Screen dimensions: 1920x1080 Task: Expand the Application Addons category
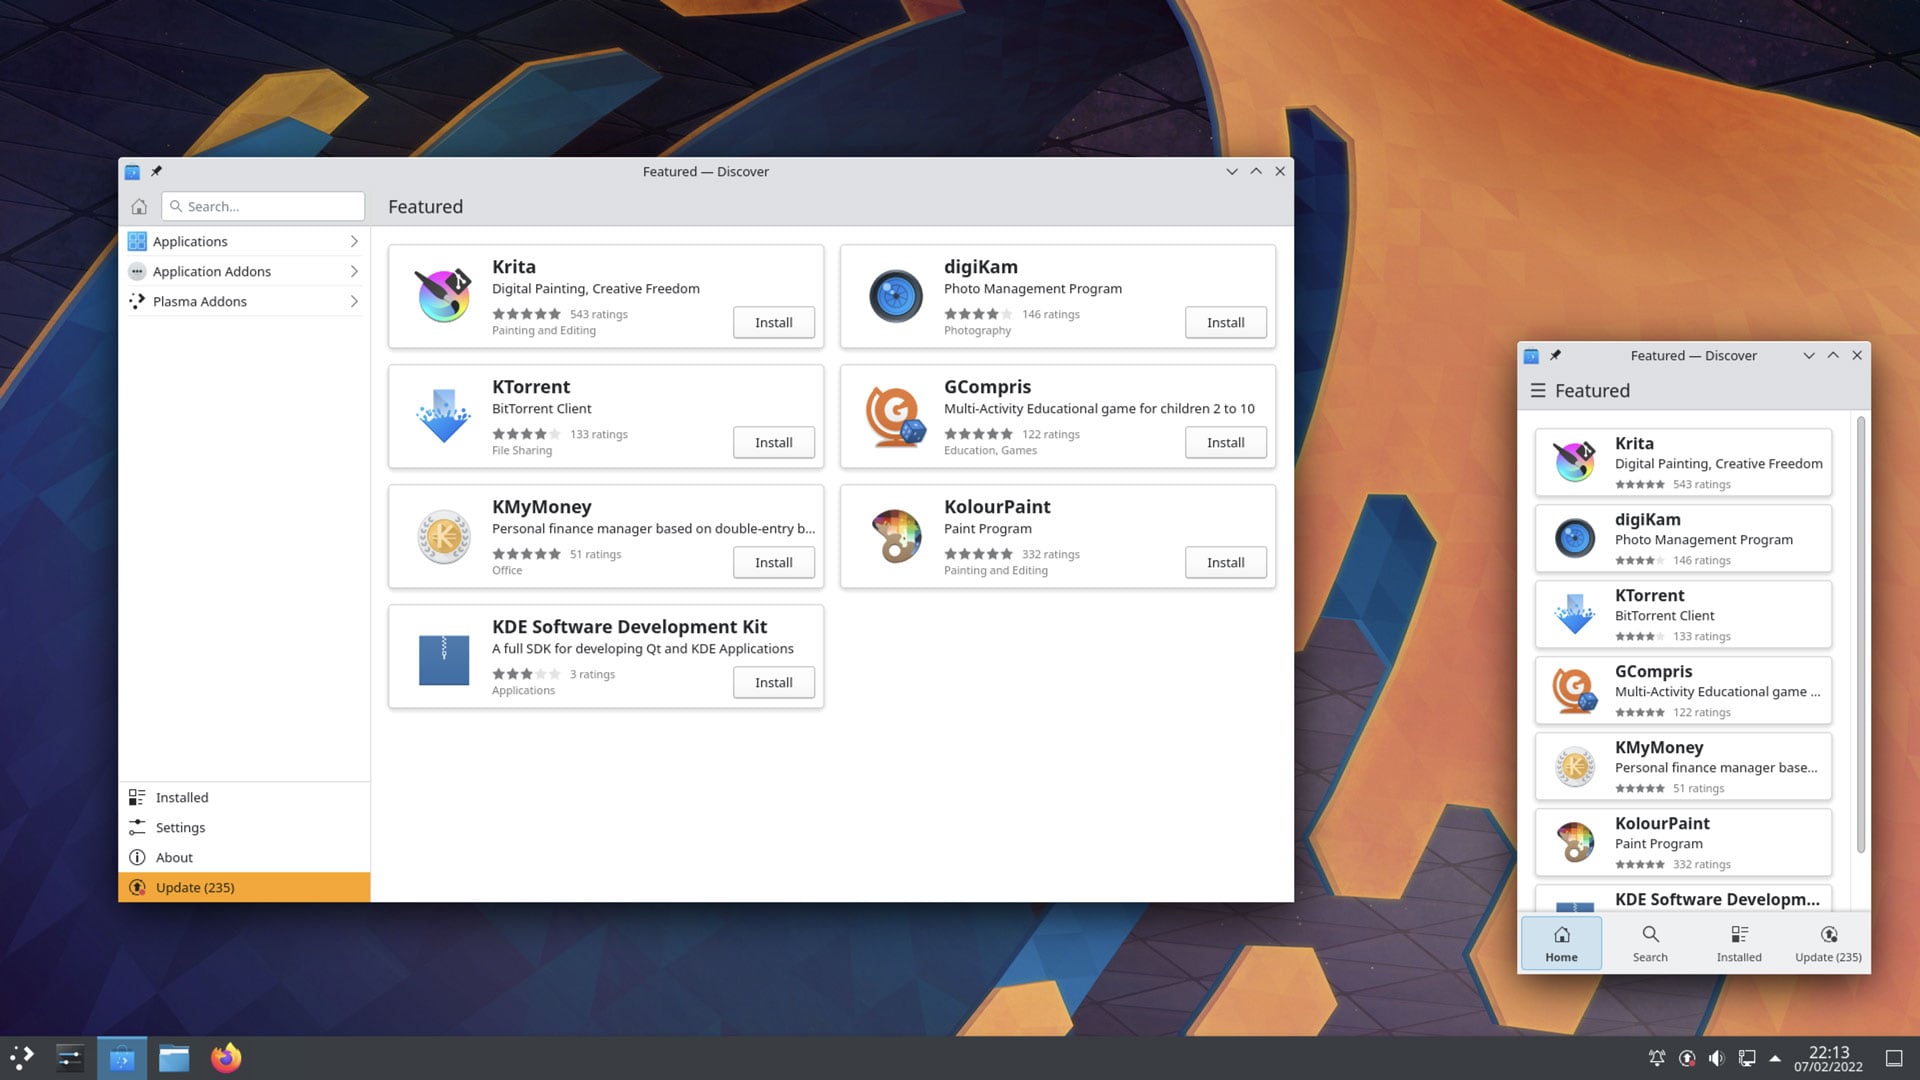(245, 272)
